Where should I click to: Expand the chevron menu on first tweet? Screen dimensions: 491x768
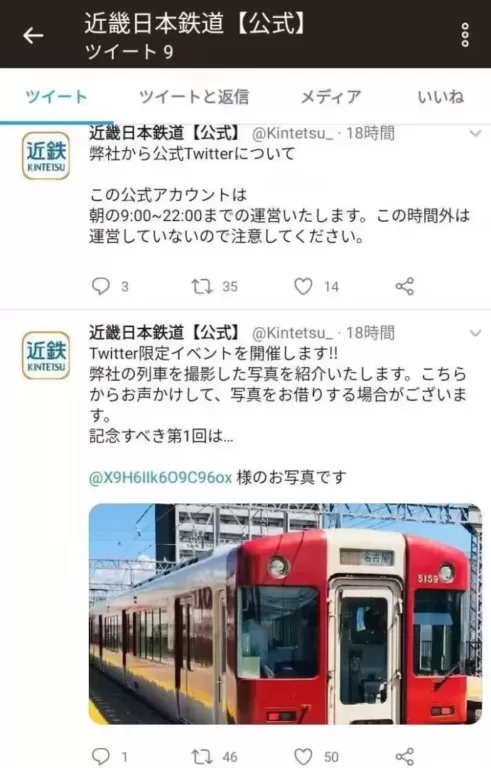[475, 133]
